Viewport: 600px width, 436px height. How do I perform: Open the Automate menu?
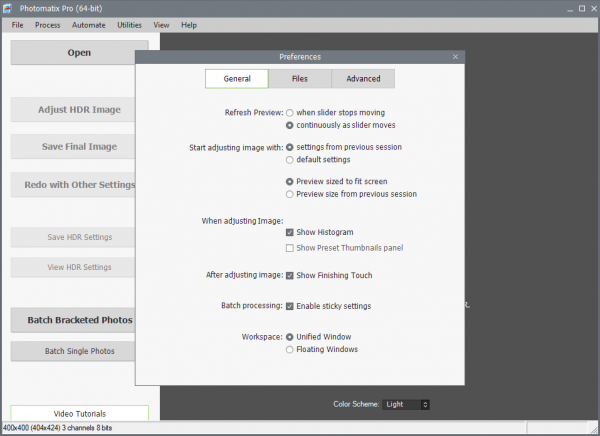point(88,24)
